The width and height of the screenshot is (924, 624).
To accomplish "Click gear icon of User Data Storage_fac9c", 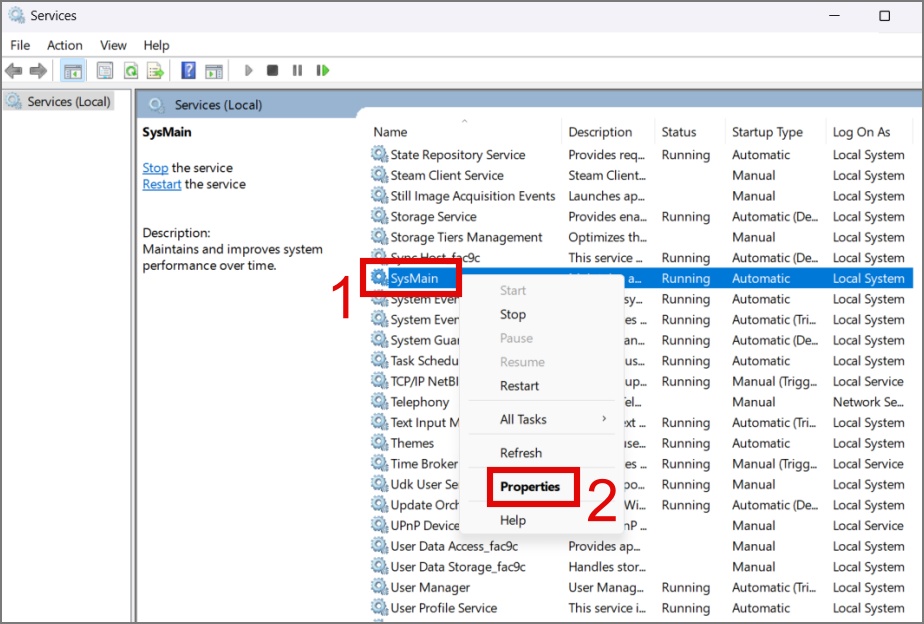I will tap(379, 567).
